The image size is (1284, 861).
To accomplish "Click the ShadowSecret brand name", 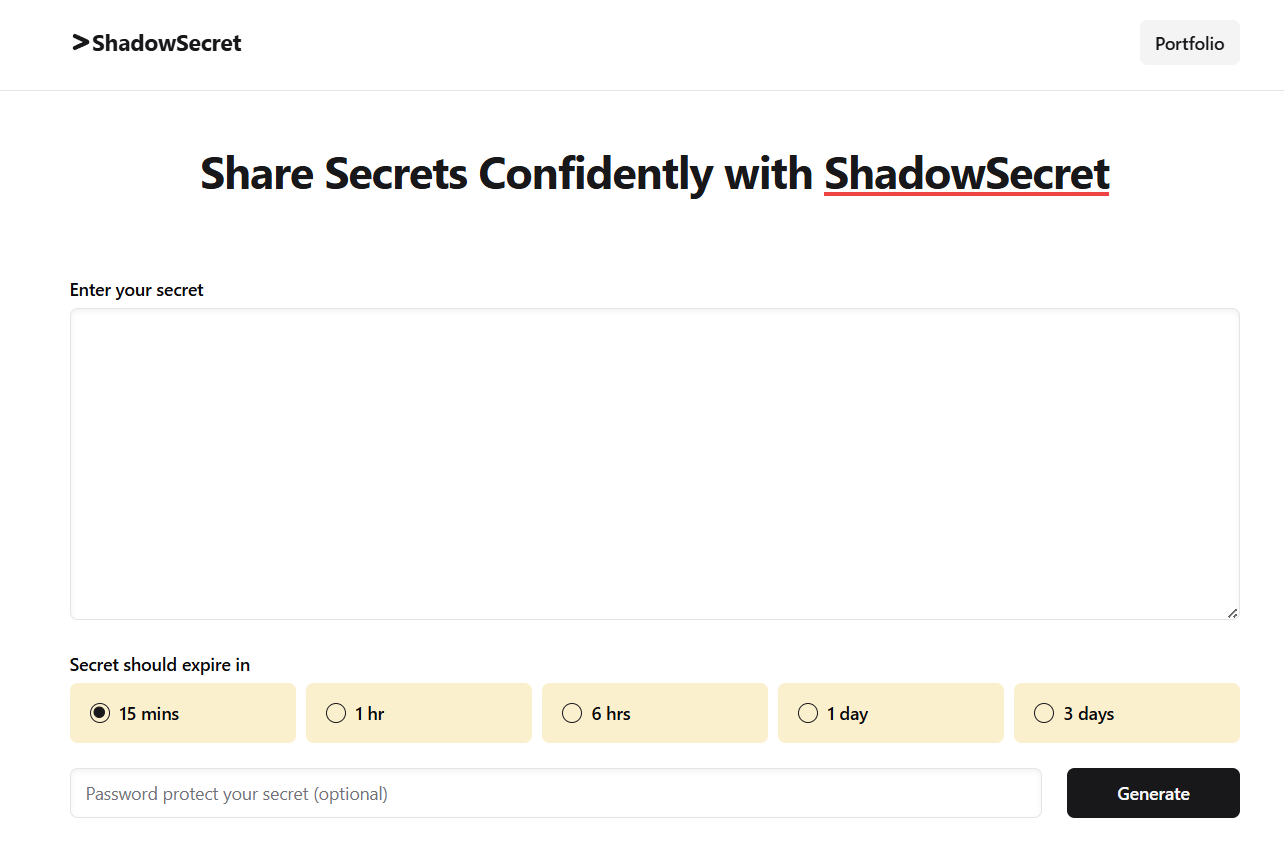I will point(166,43).
